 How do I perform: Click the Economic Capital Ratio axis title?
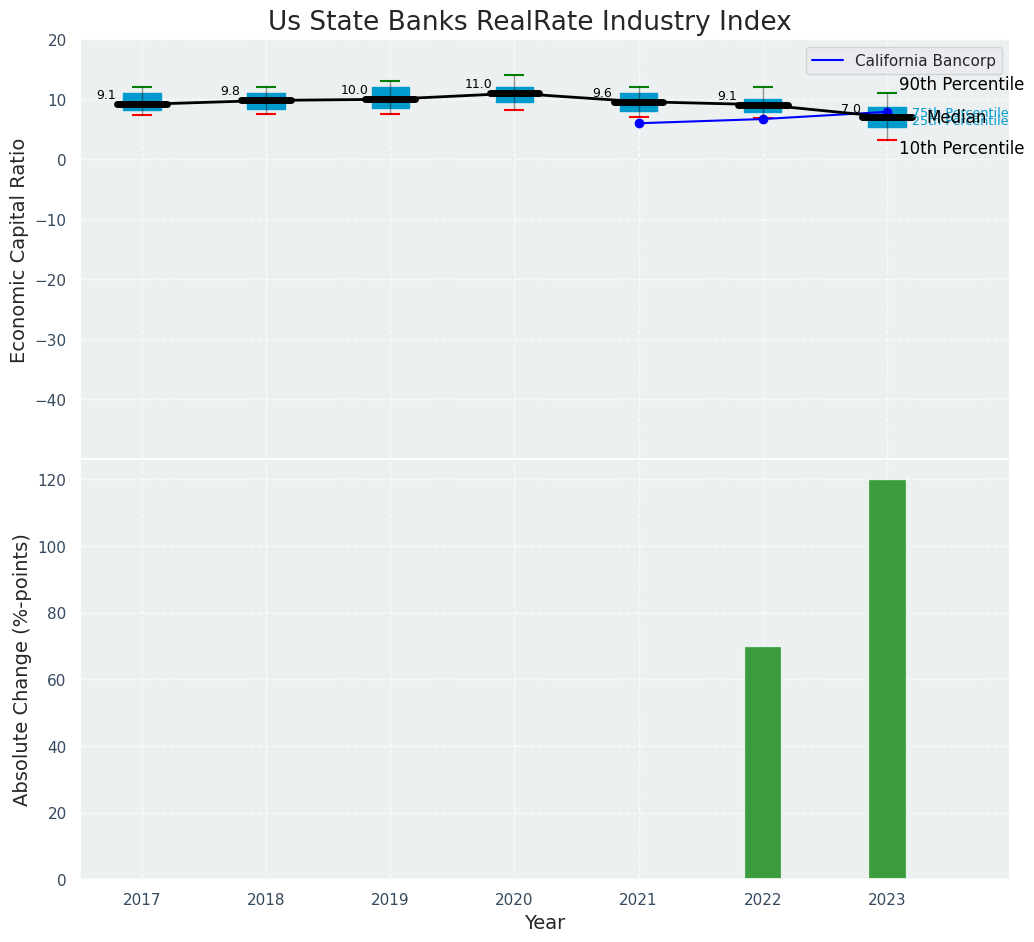19,250
